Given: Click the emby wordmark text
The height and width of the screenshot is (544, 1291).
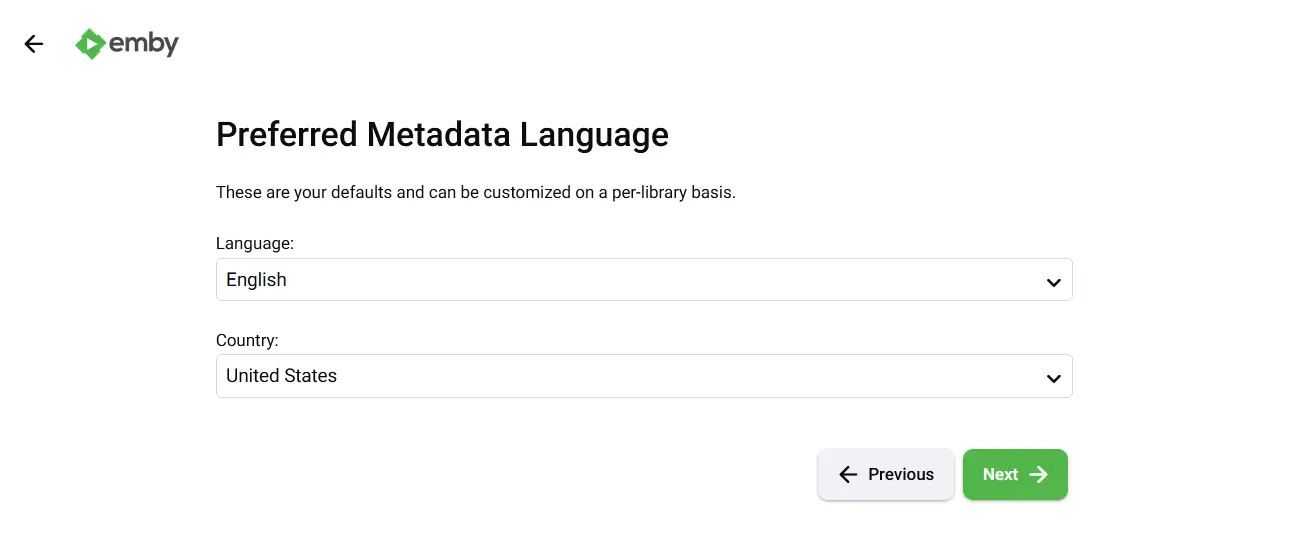Looking at the screenshot, I should pos(143,44).
